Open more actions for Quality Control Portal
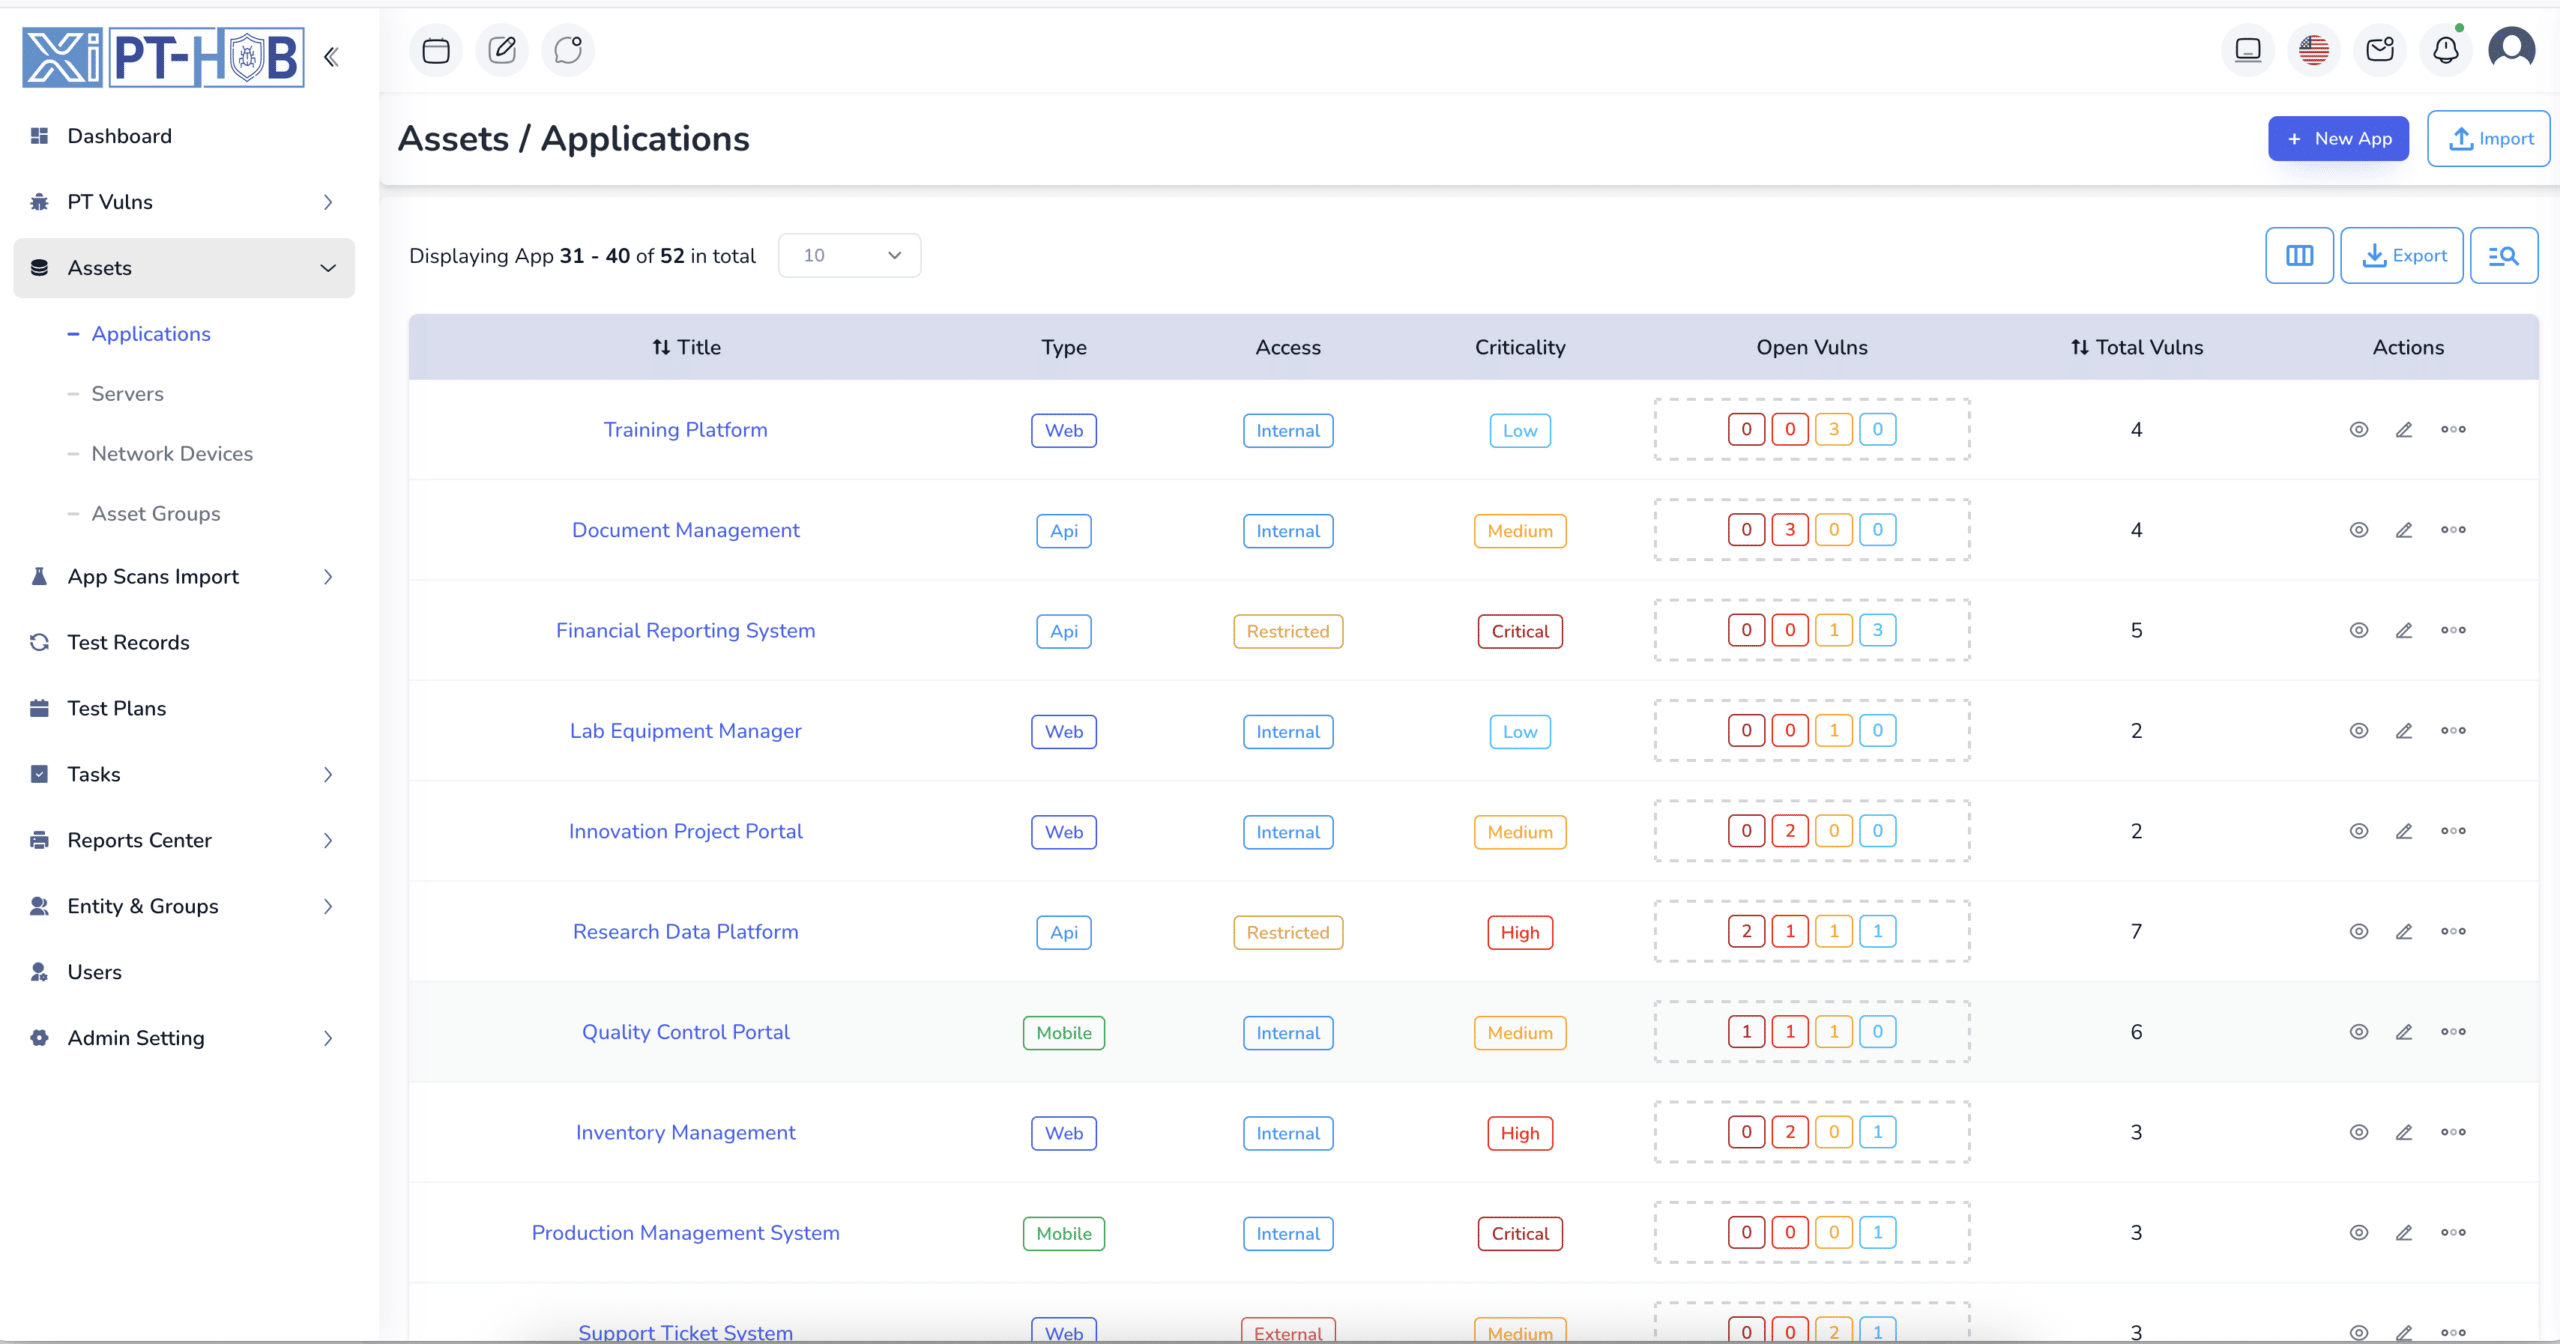The width and height of the screenshot is (2560, 1344). tap(2453, 1032)
